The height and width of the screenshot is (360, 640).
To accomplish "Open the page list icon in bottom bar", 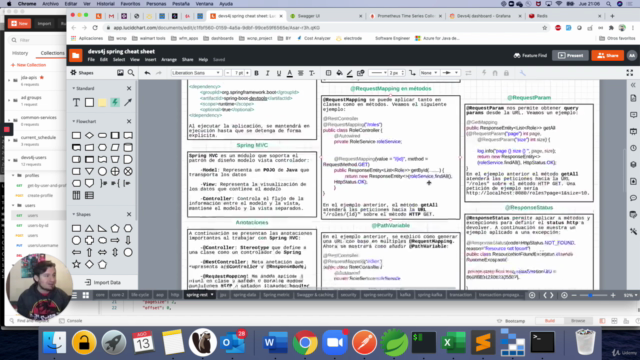I will coord(74,295).
